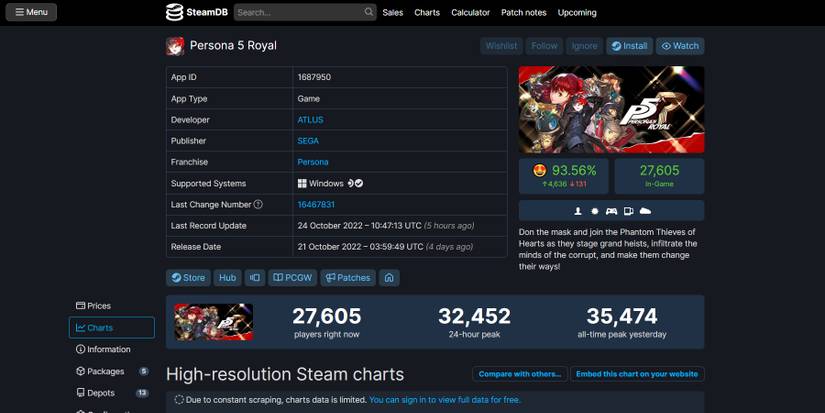Click the Ignore button

(584, 46)
